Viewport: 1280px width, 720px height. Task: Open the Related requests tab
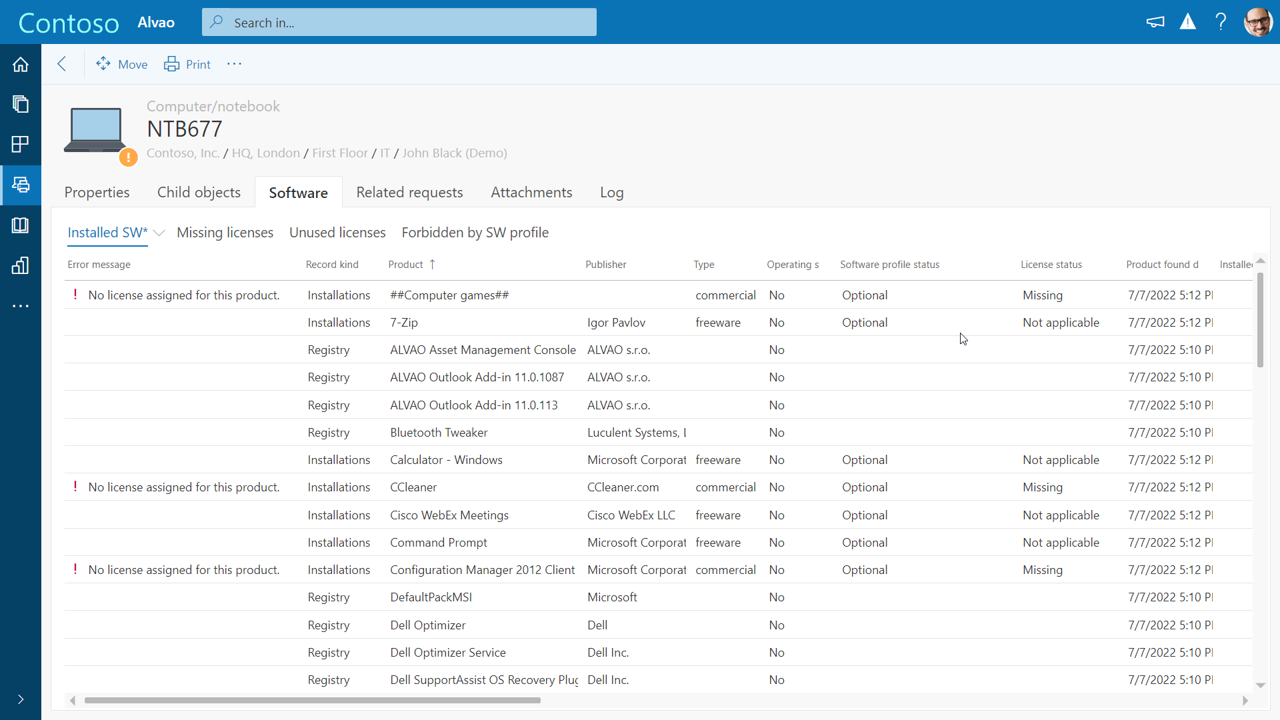(409, 192)
